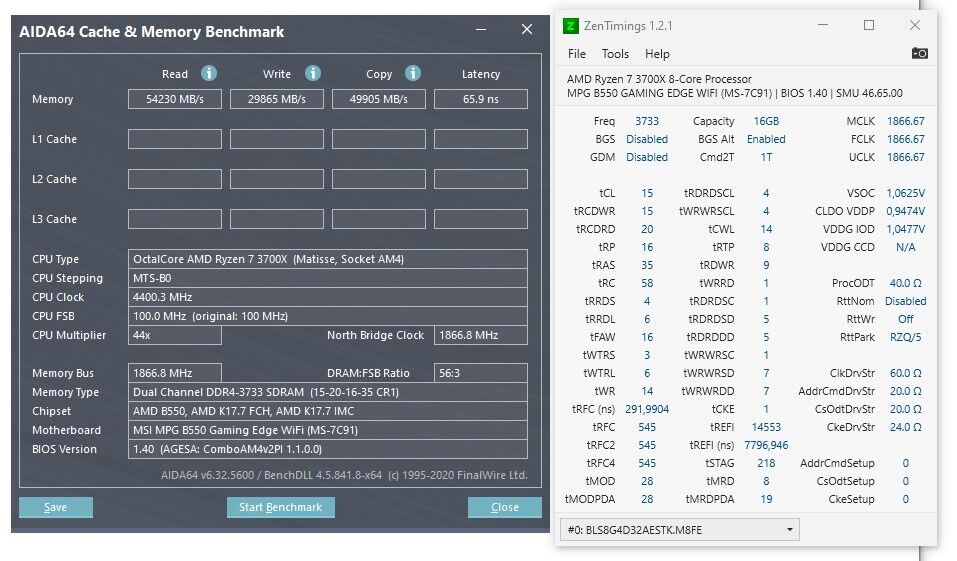
Task: Open the memory module dropdown BLS8G4D32AESTK.M8FE
Action: click(680, 530)
